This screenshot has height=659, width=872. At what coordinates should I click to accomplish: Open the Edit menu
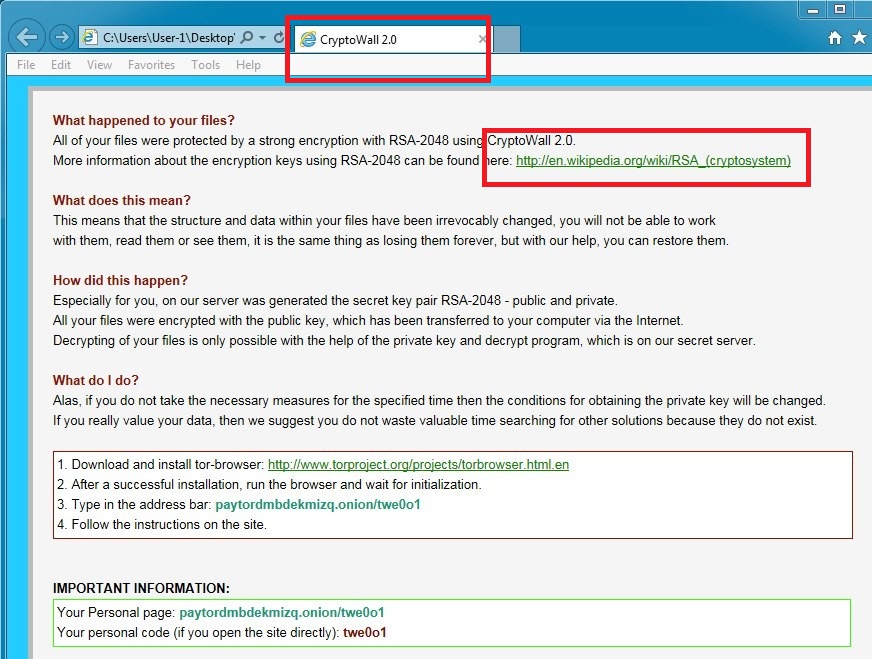(61, 65)
